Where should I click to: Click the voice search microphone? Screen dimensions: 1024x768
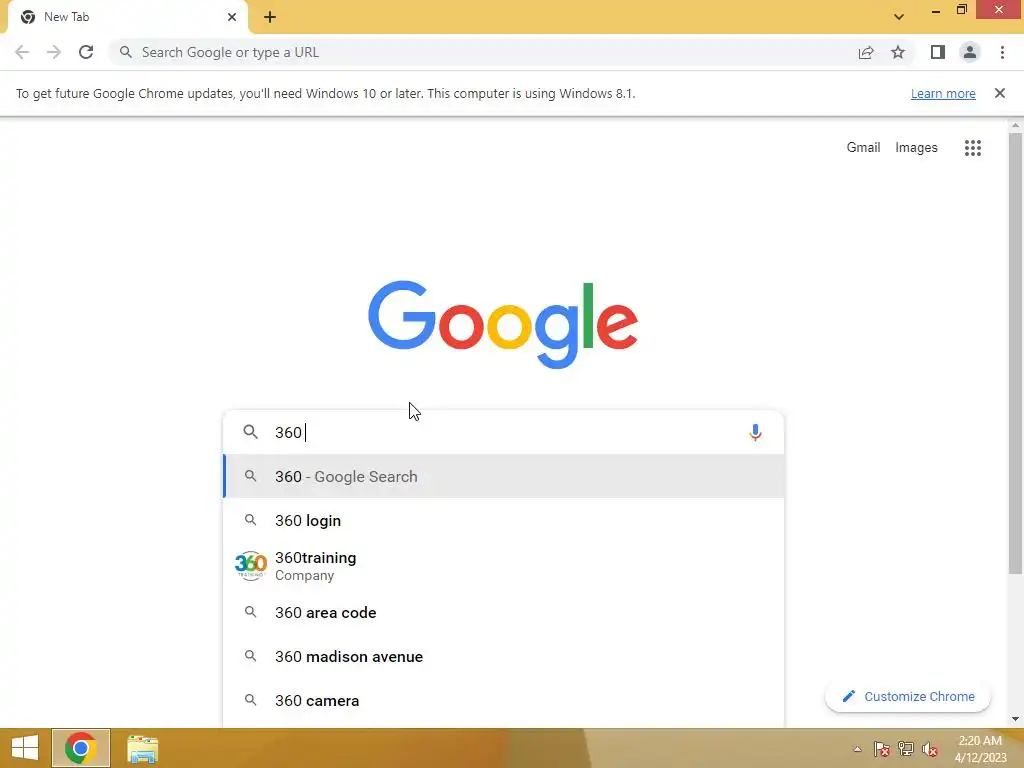click(x=755, y=432)
